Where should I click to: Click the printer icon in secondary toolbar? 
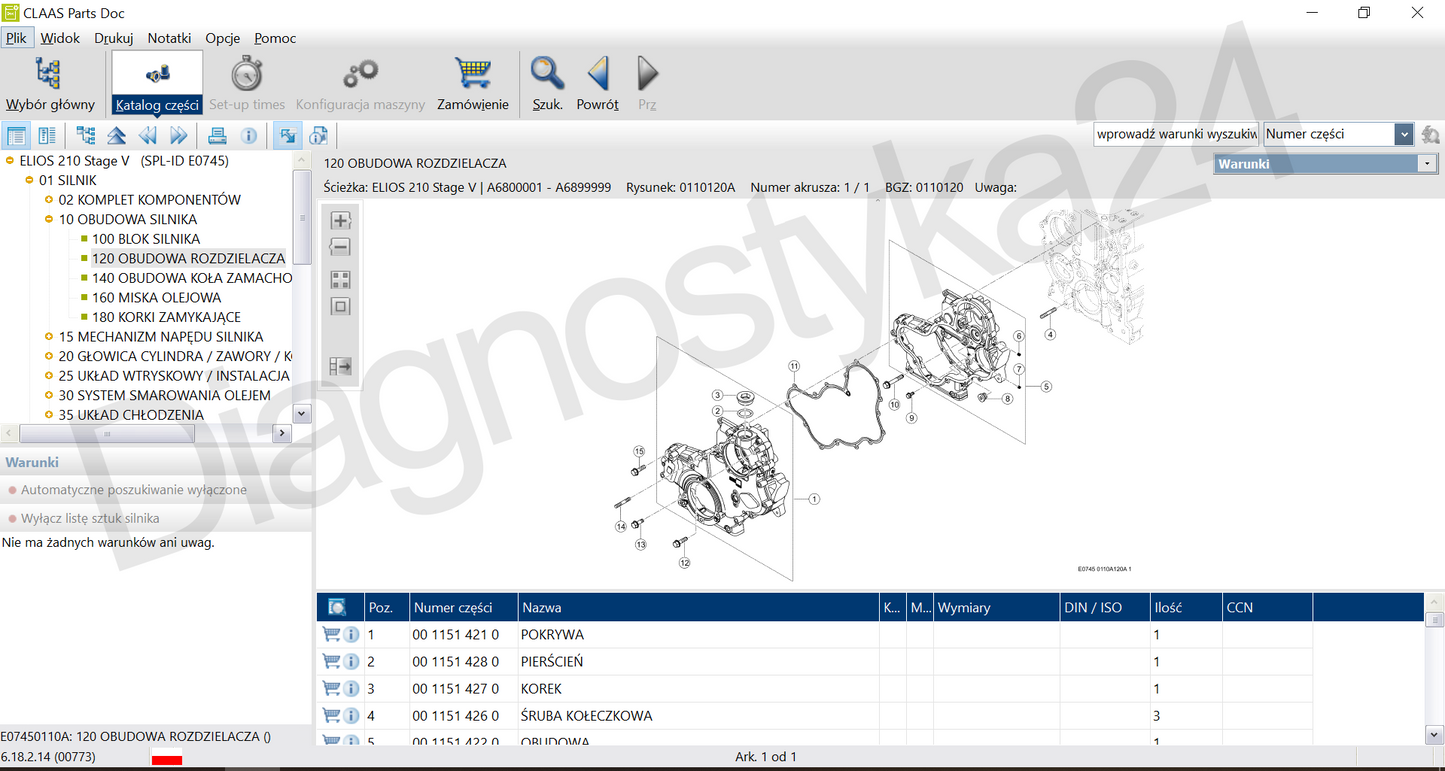click(x=217, y=136)
